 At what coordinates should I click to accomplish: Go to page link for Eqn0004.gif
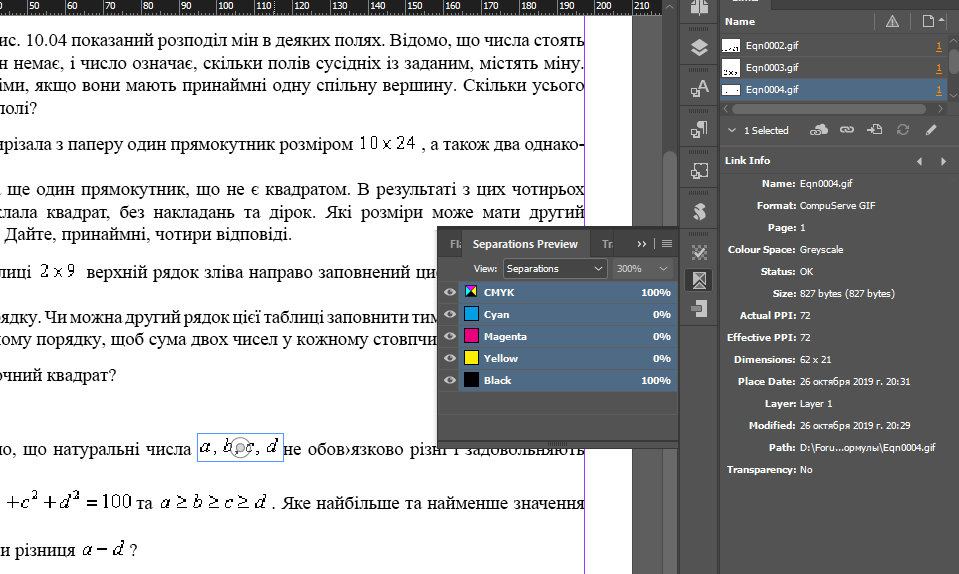click(939, 90)
